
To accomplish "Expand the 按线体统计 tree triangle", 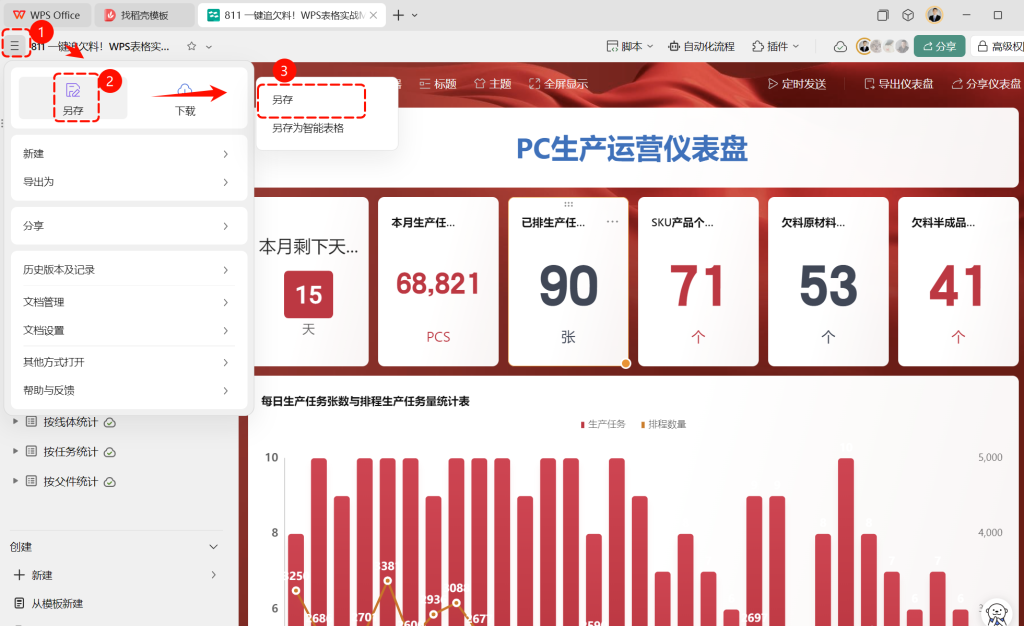I will click(15, 422).
